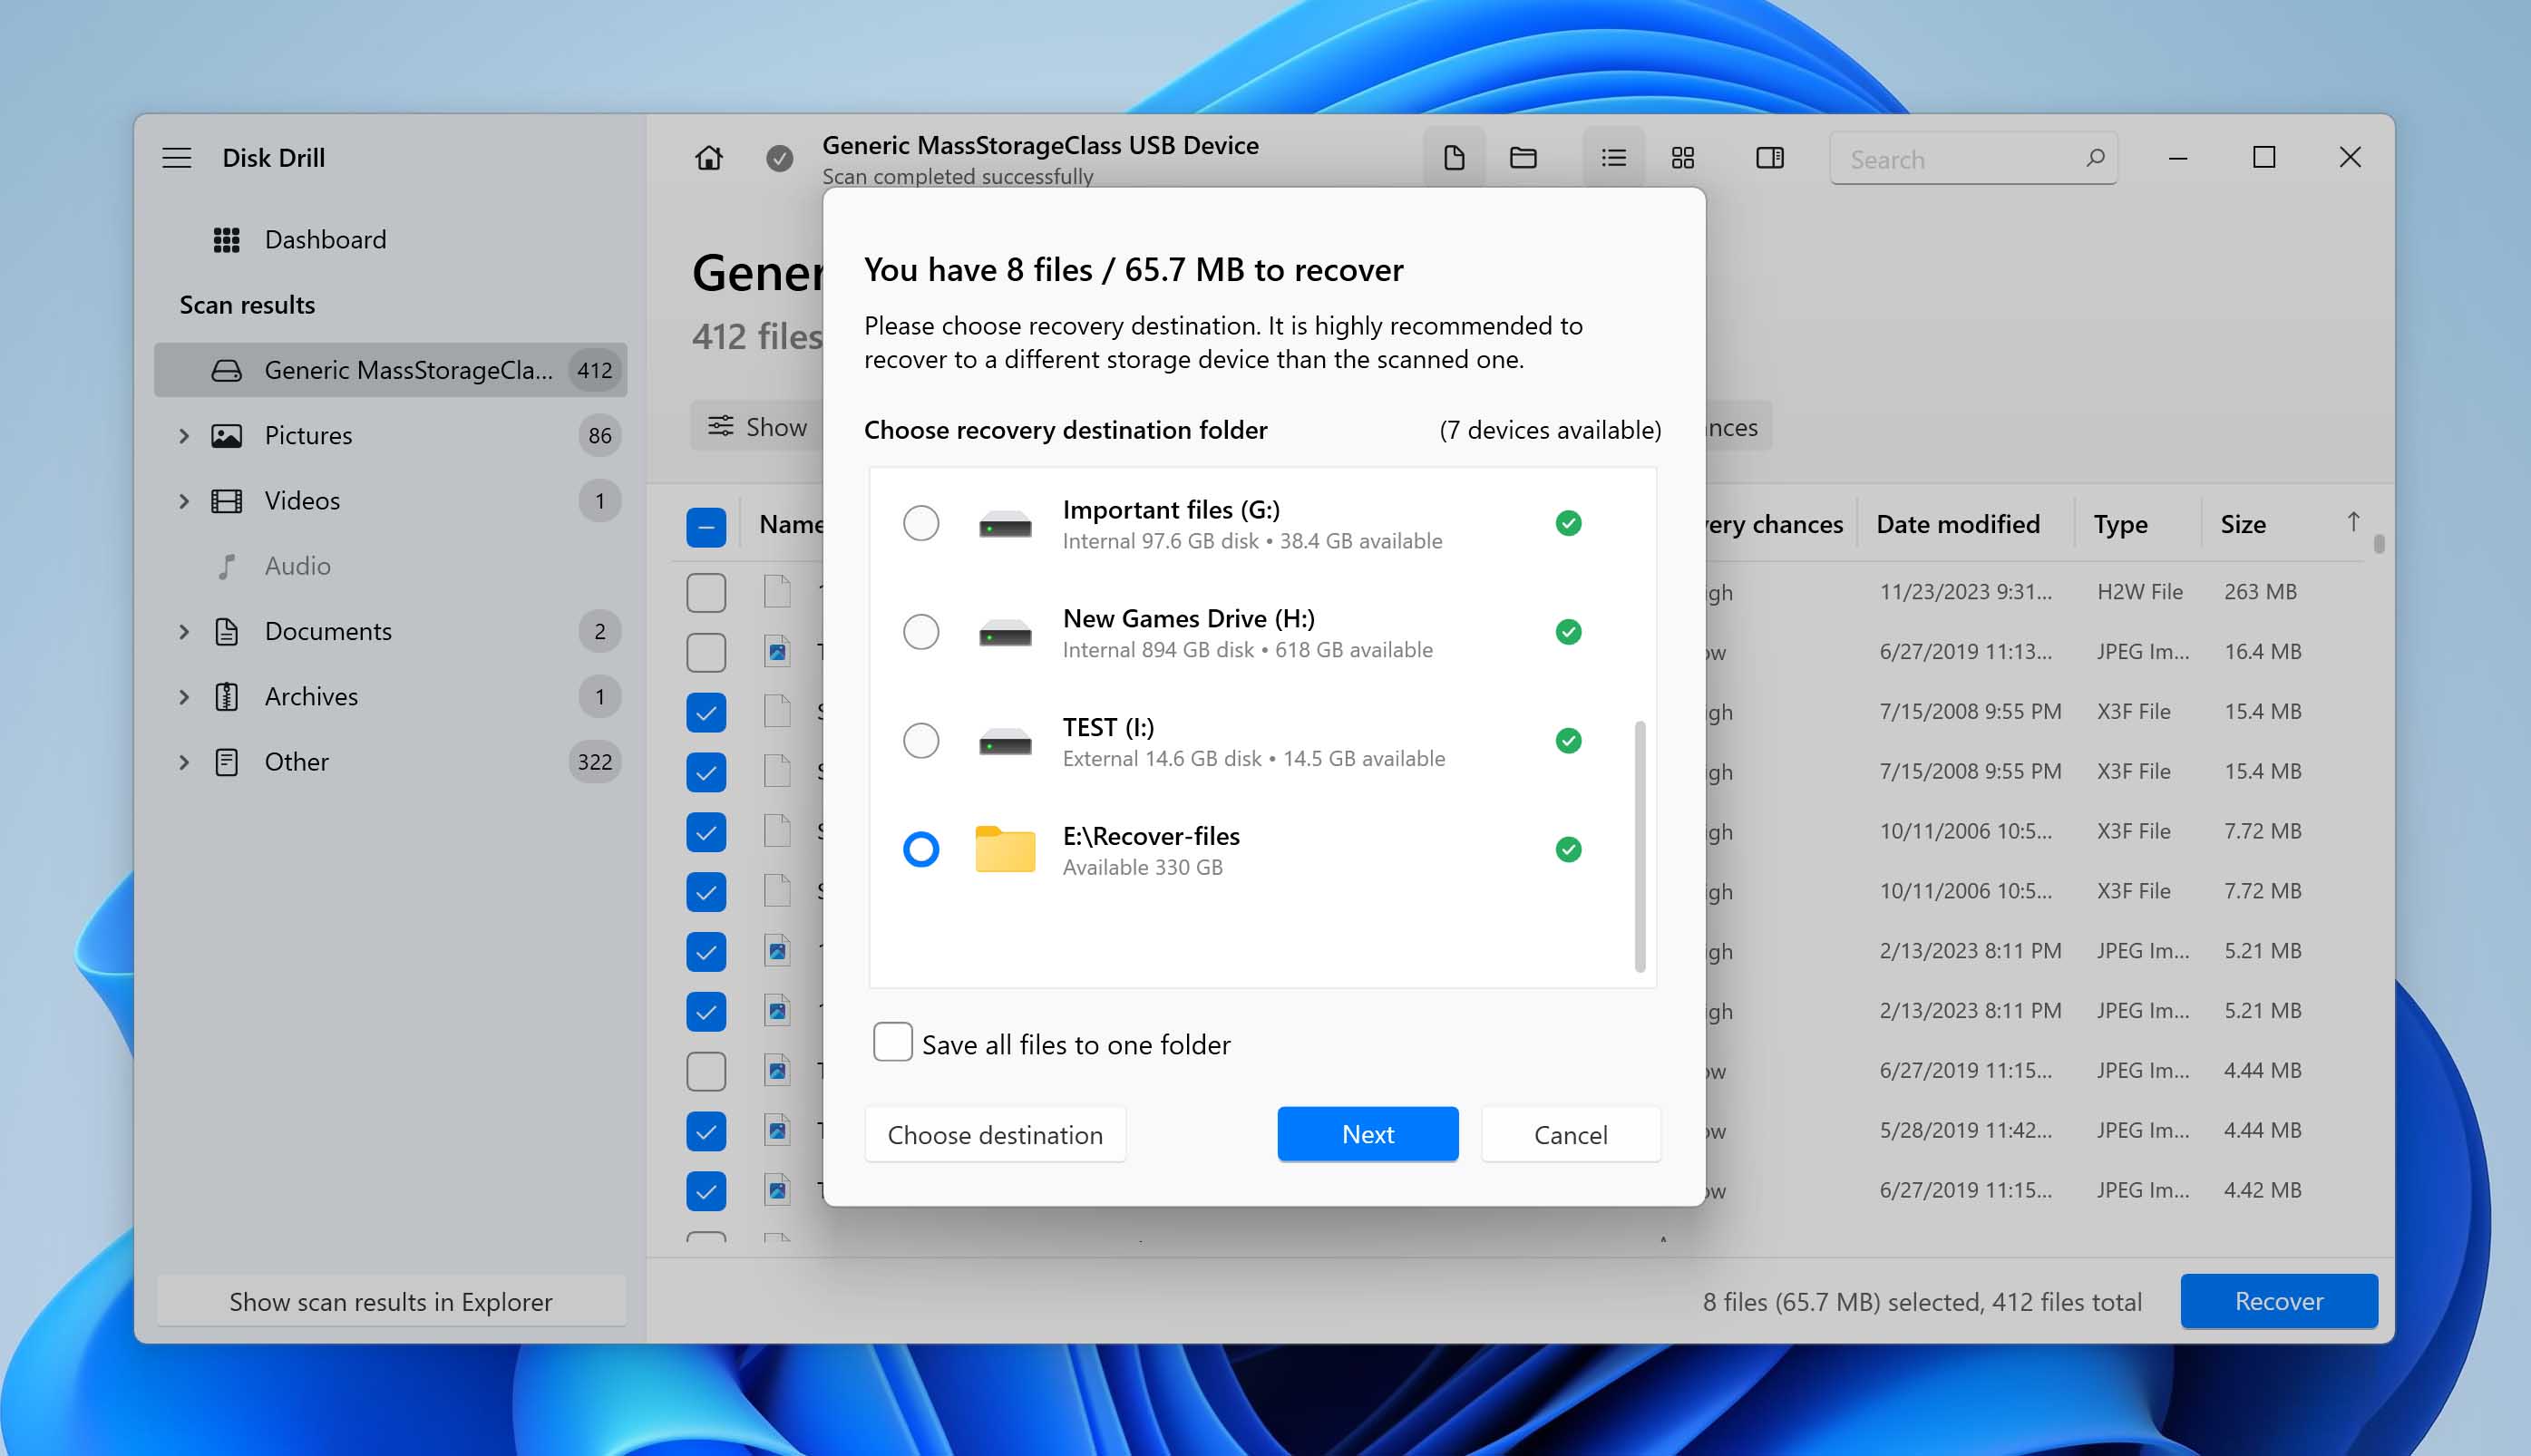Click green check beside Important files (G:)
Screen dimensions: 2531x1456
click(x=1568, y=523)
